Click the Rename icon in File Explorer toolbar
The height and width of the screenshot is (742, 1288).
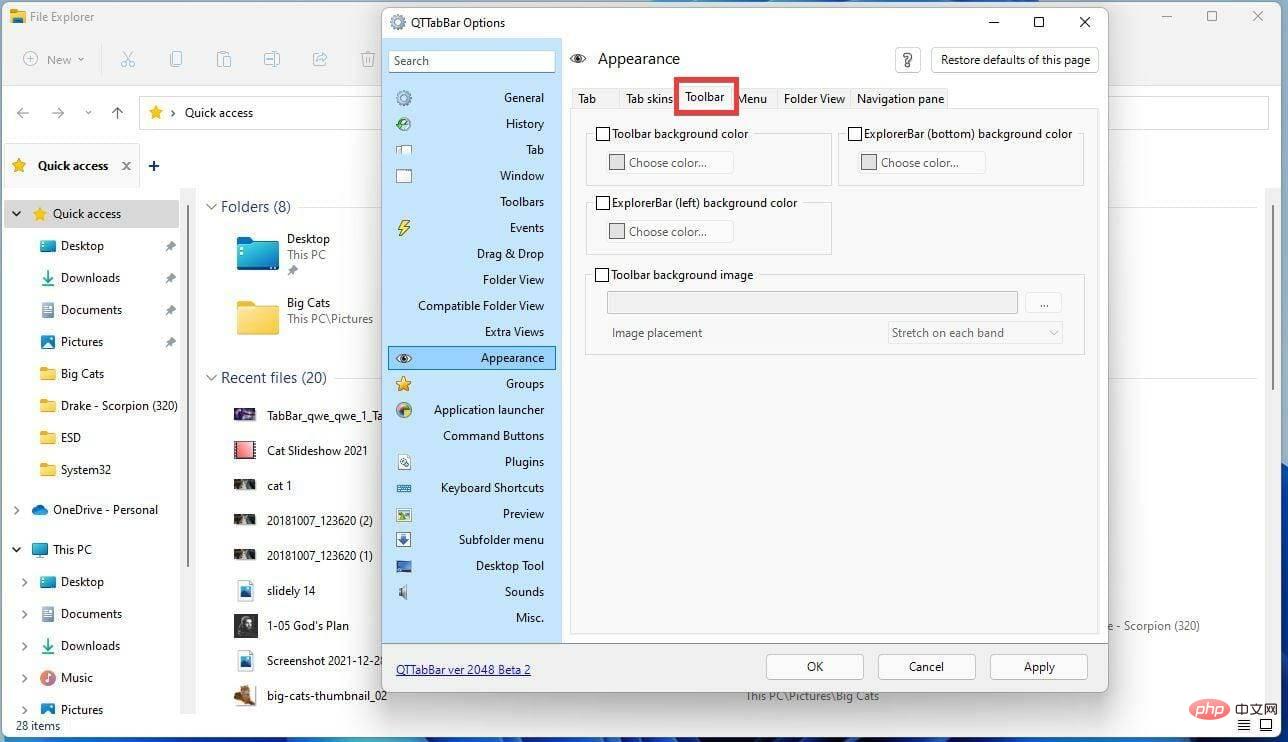[272, 60]
